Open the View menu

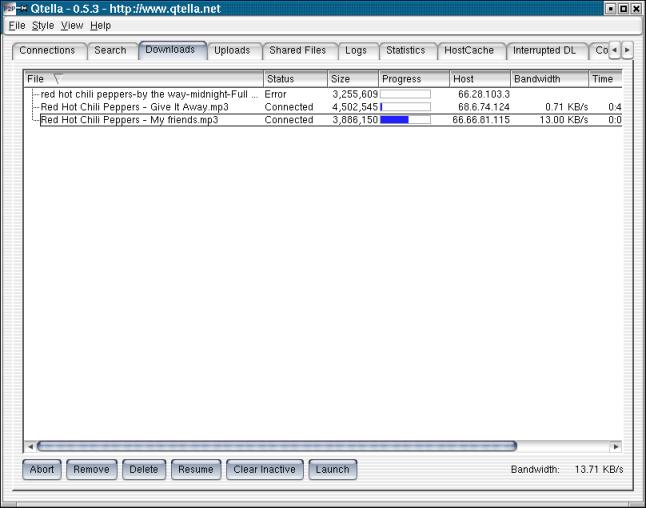72,26
